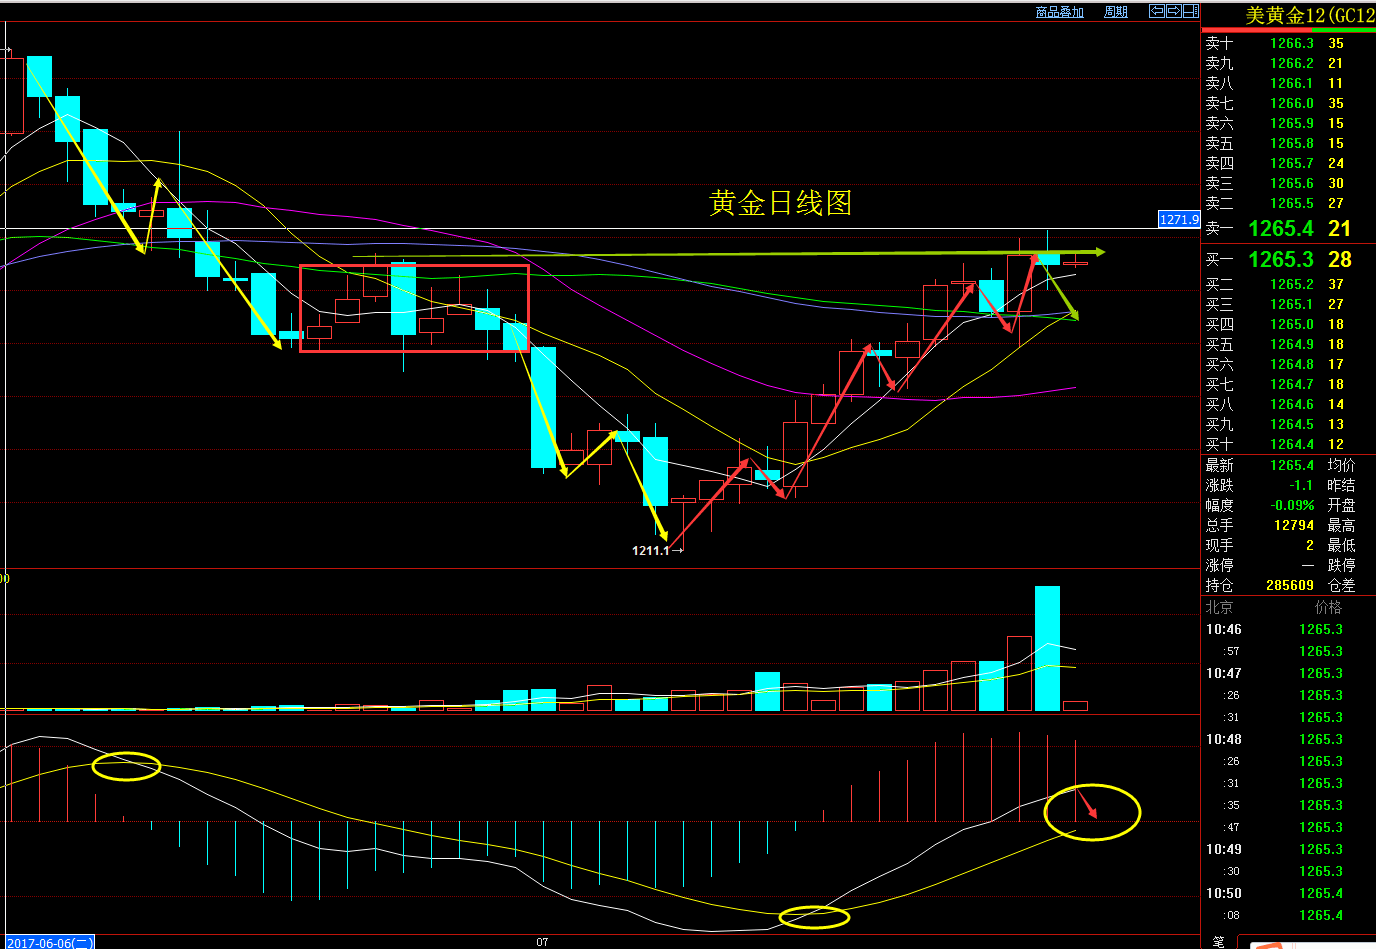This screenshot has width=1376, height=949.
Task: Click the left arrow navigation icon
Action: coord(1156,11)
